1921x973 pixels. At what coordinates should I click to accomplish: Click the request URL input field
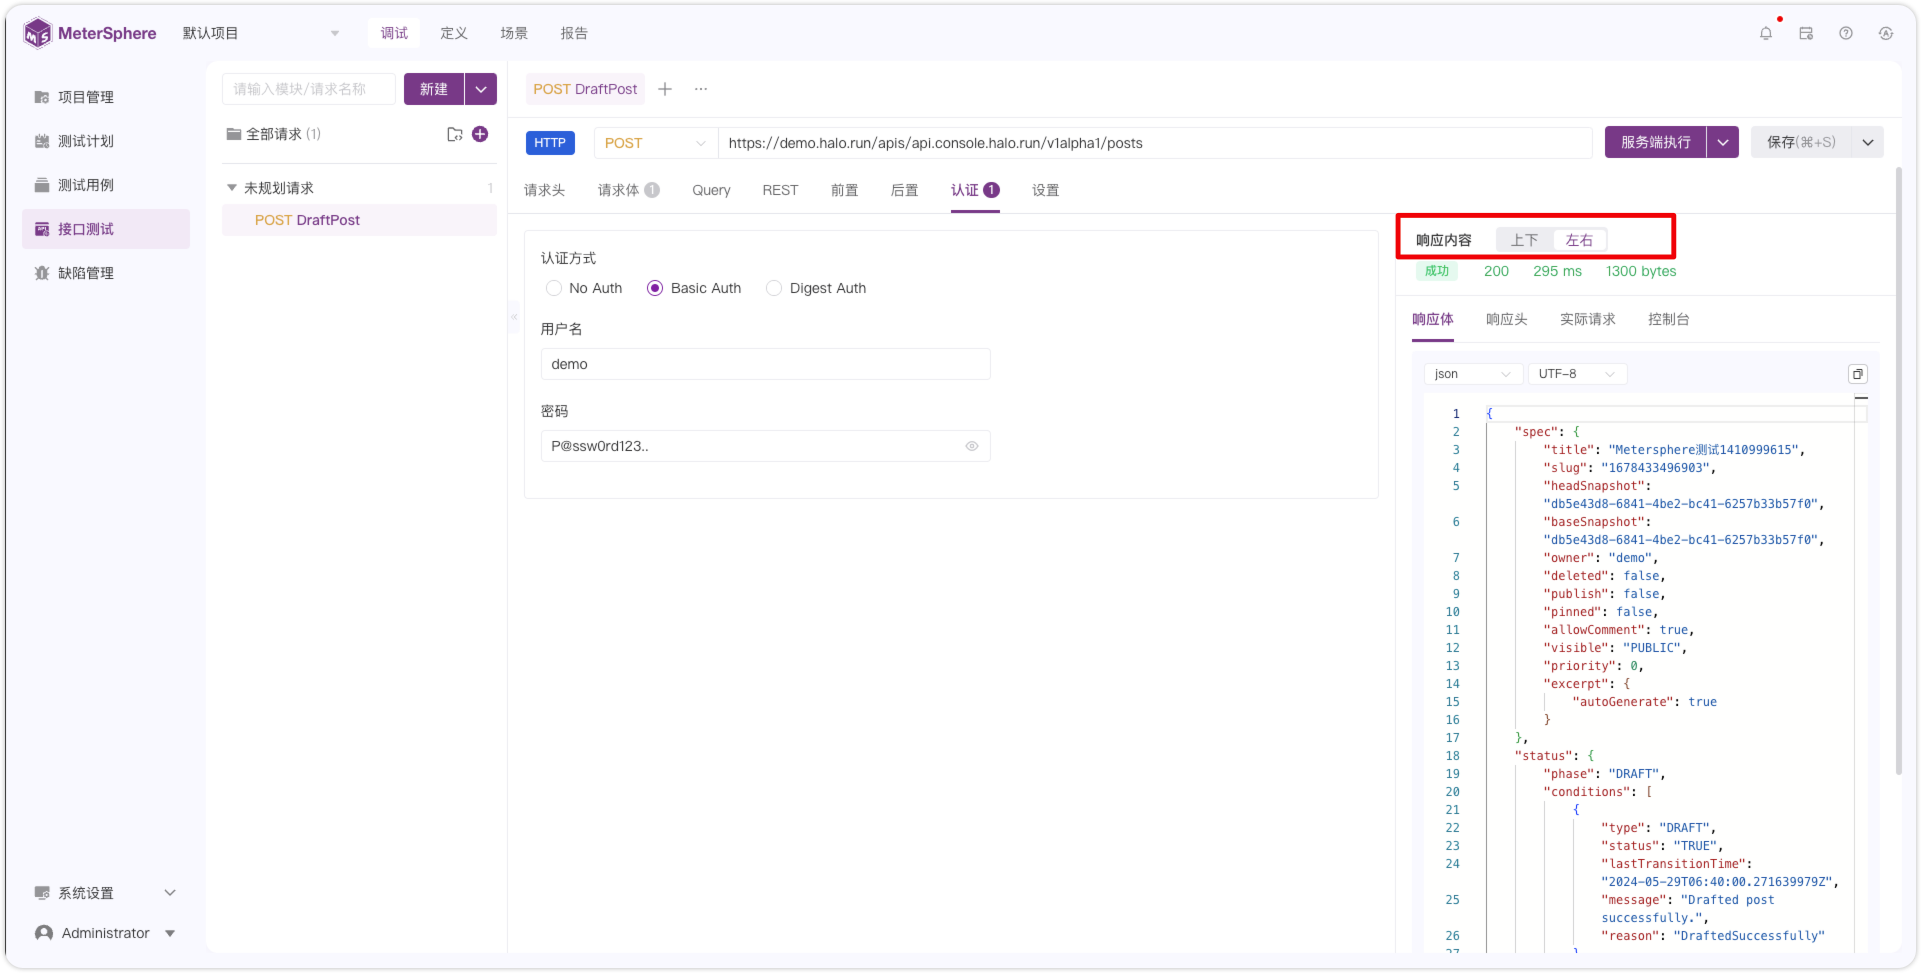(x=1155, y=143)
